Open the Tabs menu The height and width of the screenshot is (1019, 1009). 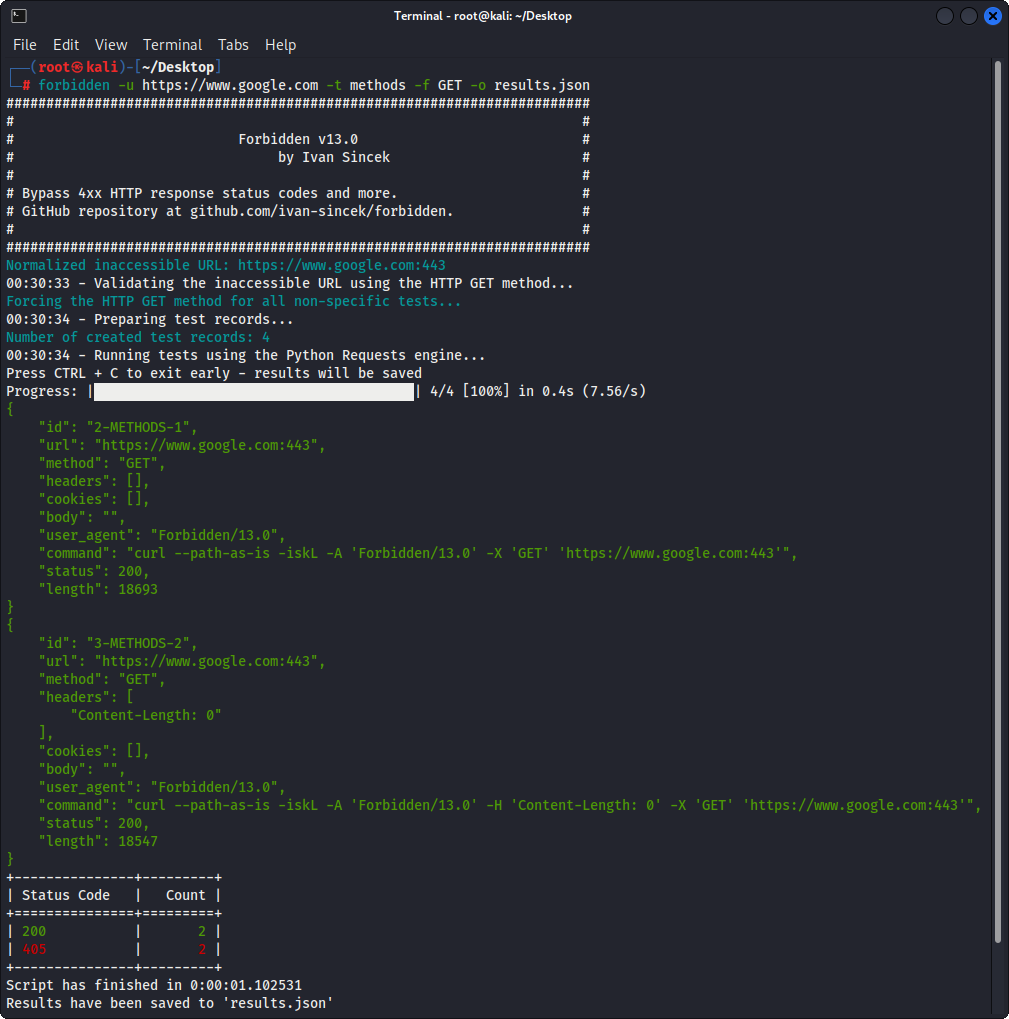(x=233, y=45)
